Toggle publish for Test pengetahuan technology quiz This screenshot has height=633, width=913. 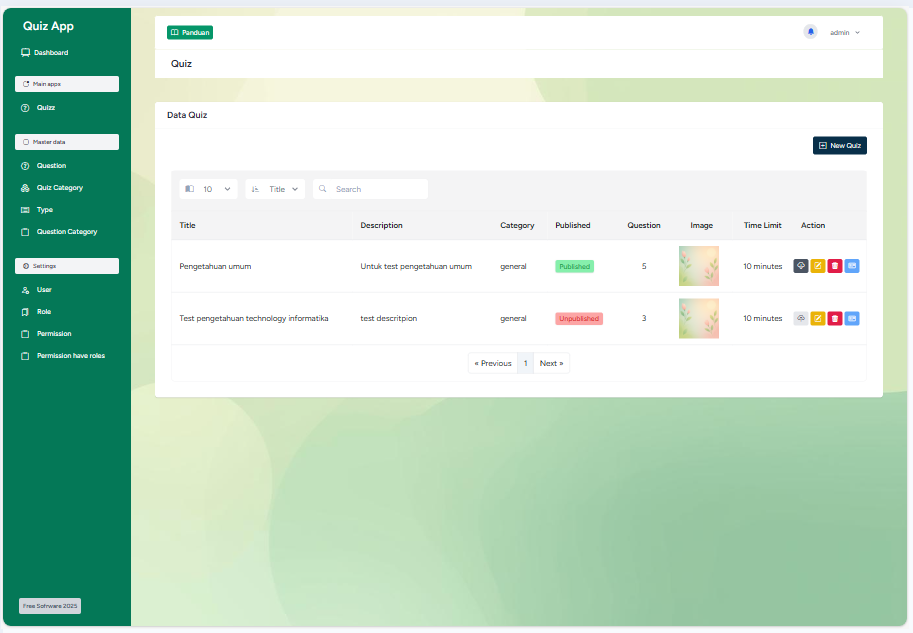click(801, 319)
